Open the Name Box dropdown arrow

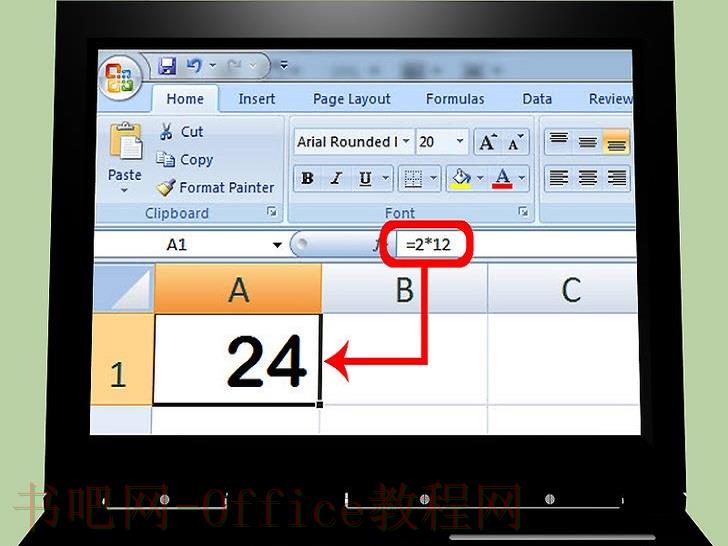pos(277,245)
